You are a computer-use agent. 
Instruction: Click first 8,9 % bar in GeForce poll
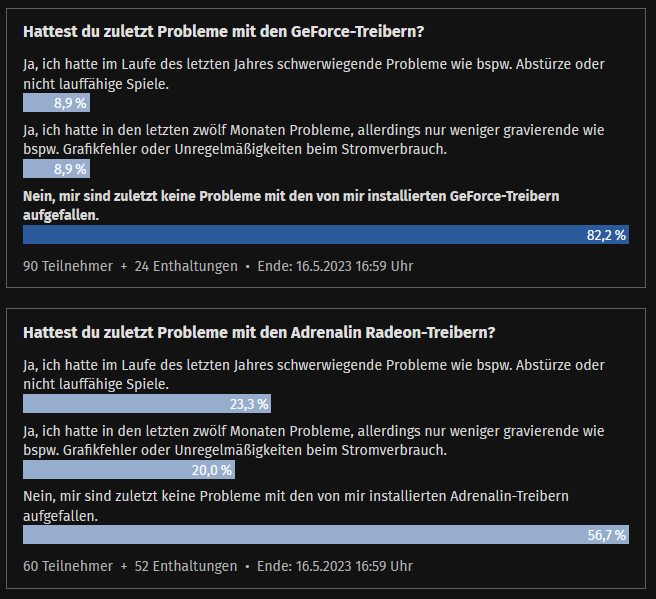(x=56, y=103)
